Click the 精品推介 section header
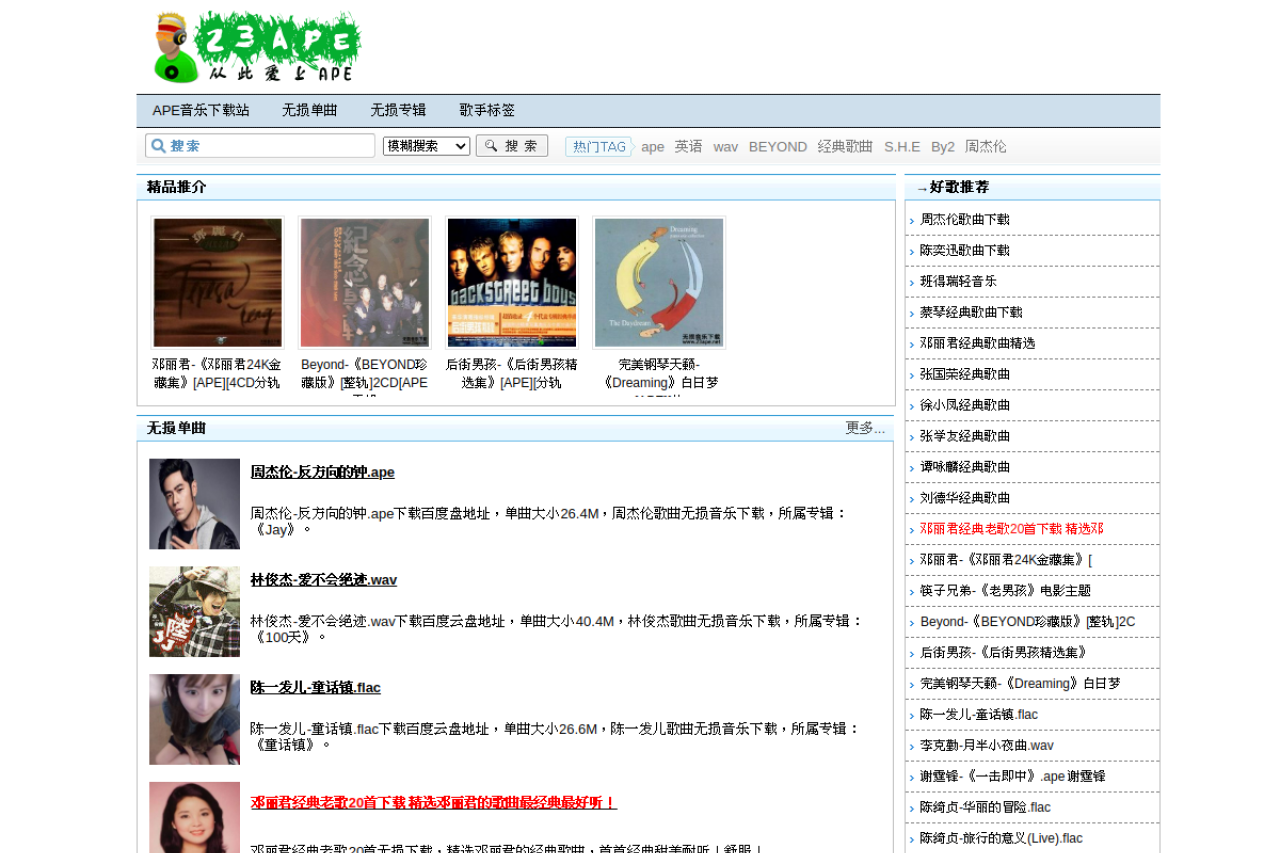This screenshot has height=853, width=1280. coord(177,187)
